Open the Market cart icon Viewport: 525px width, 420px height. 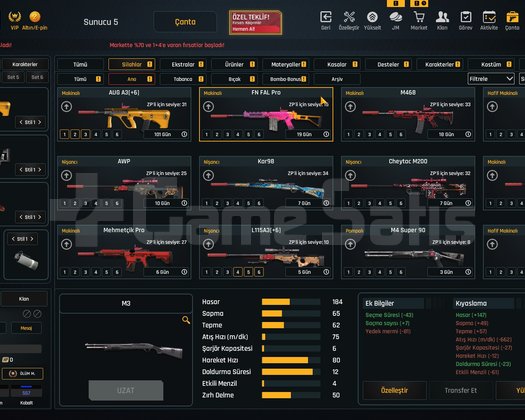pyautogui.click(x=419, y=17)
